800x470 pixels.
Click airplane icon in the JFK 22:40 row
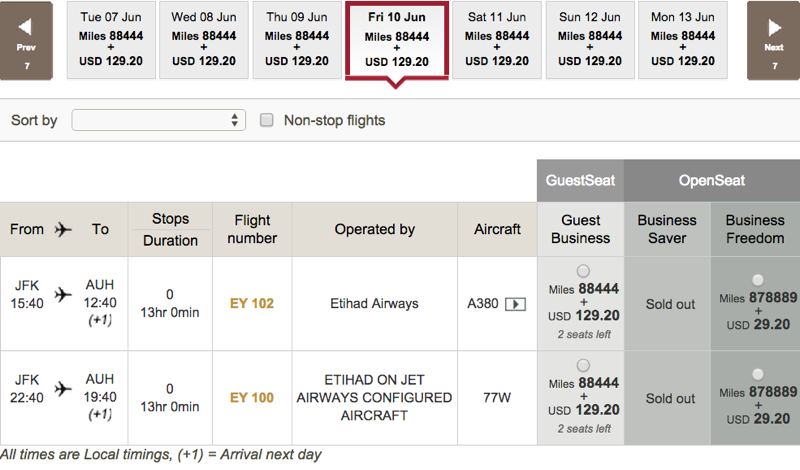tap(63, 389)
